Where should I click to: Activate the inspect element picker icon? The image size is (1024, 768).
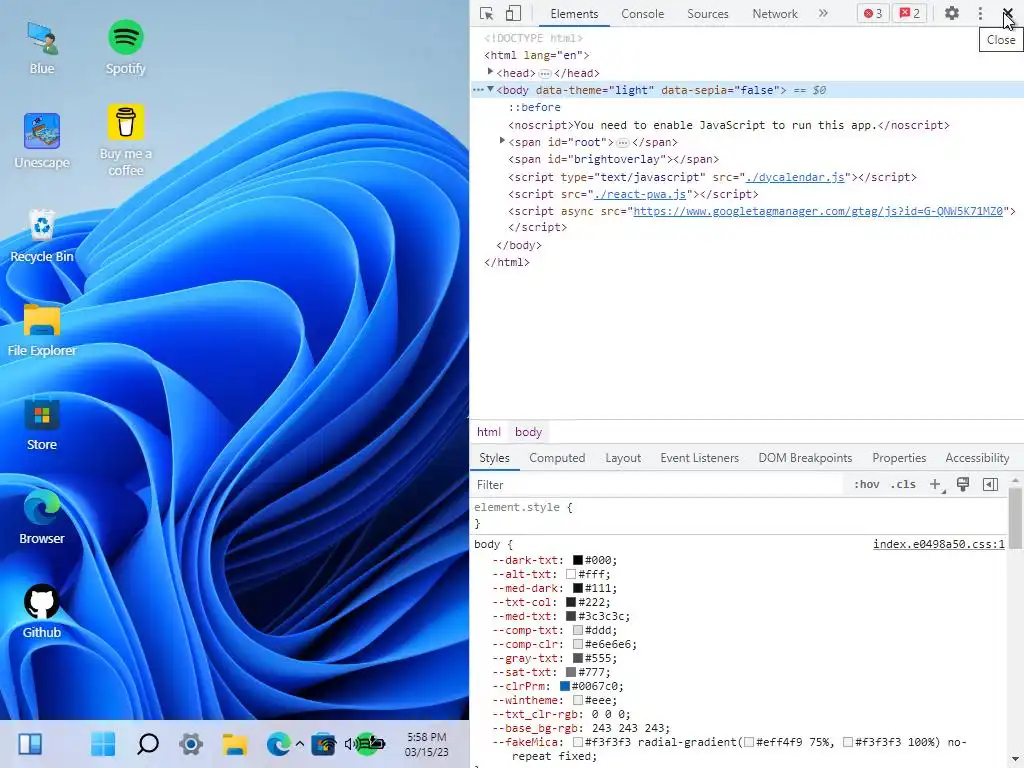click(x=486, y=14)
